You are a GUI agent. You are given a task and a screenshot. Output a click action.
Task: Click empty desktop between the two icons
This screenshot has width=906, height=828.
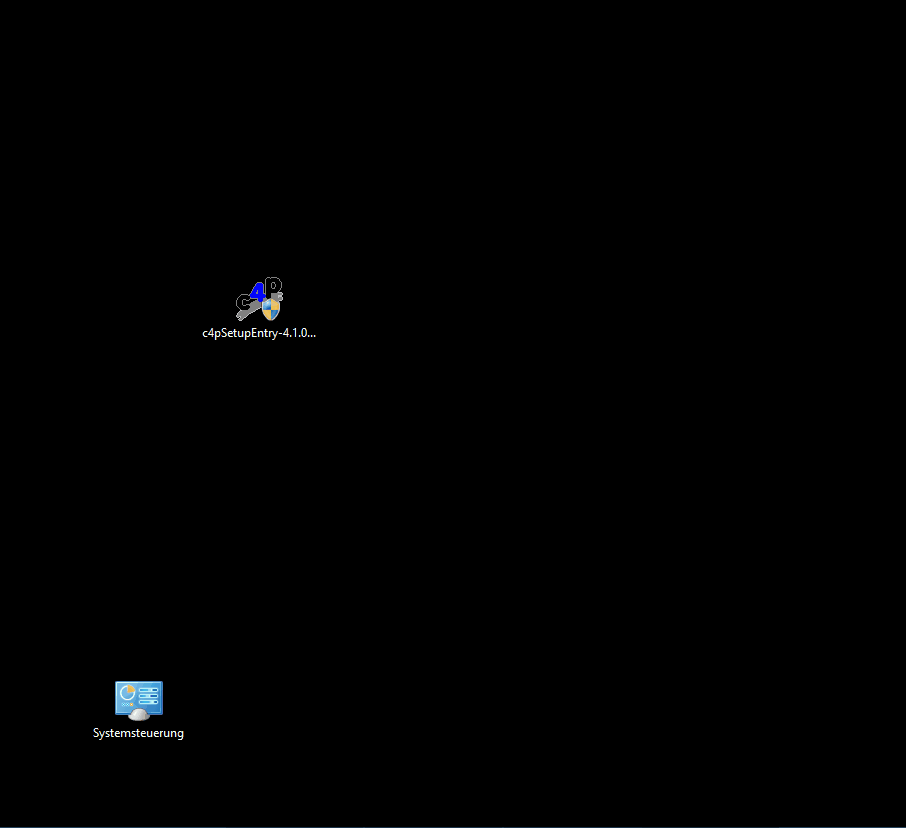[200, 510]
